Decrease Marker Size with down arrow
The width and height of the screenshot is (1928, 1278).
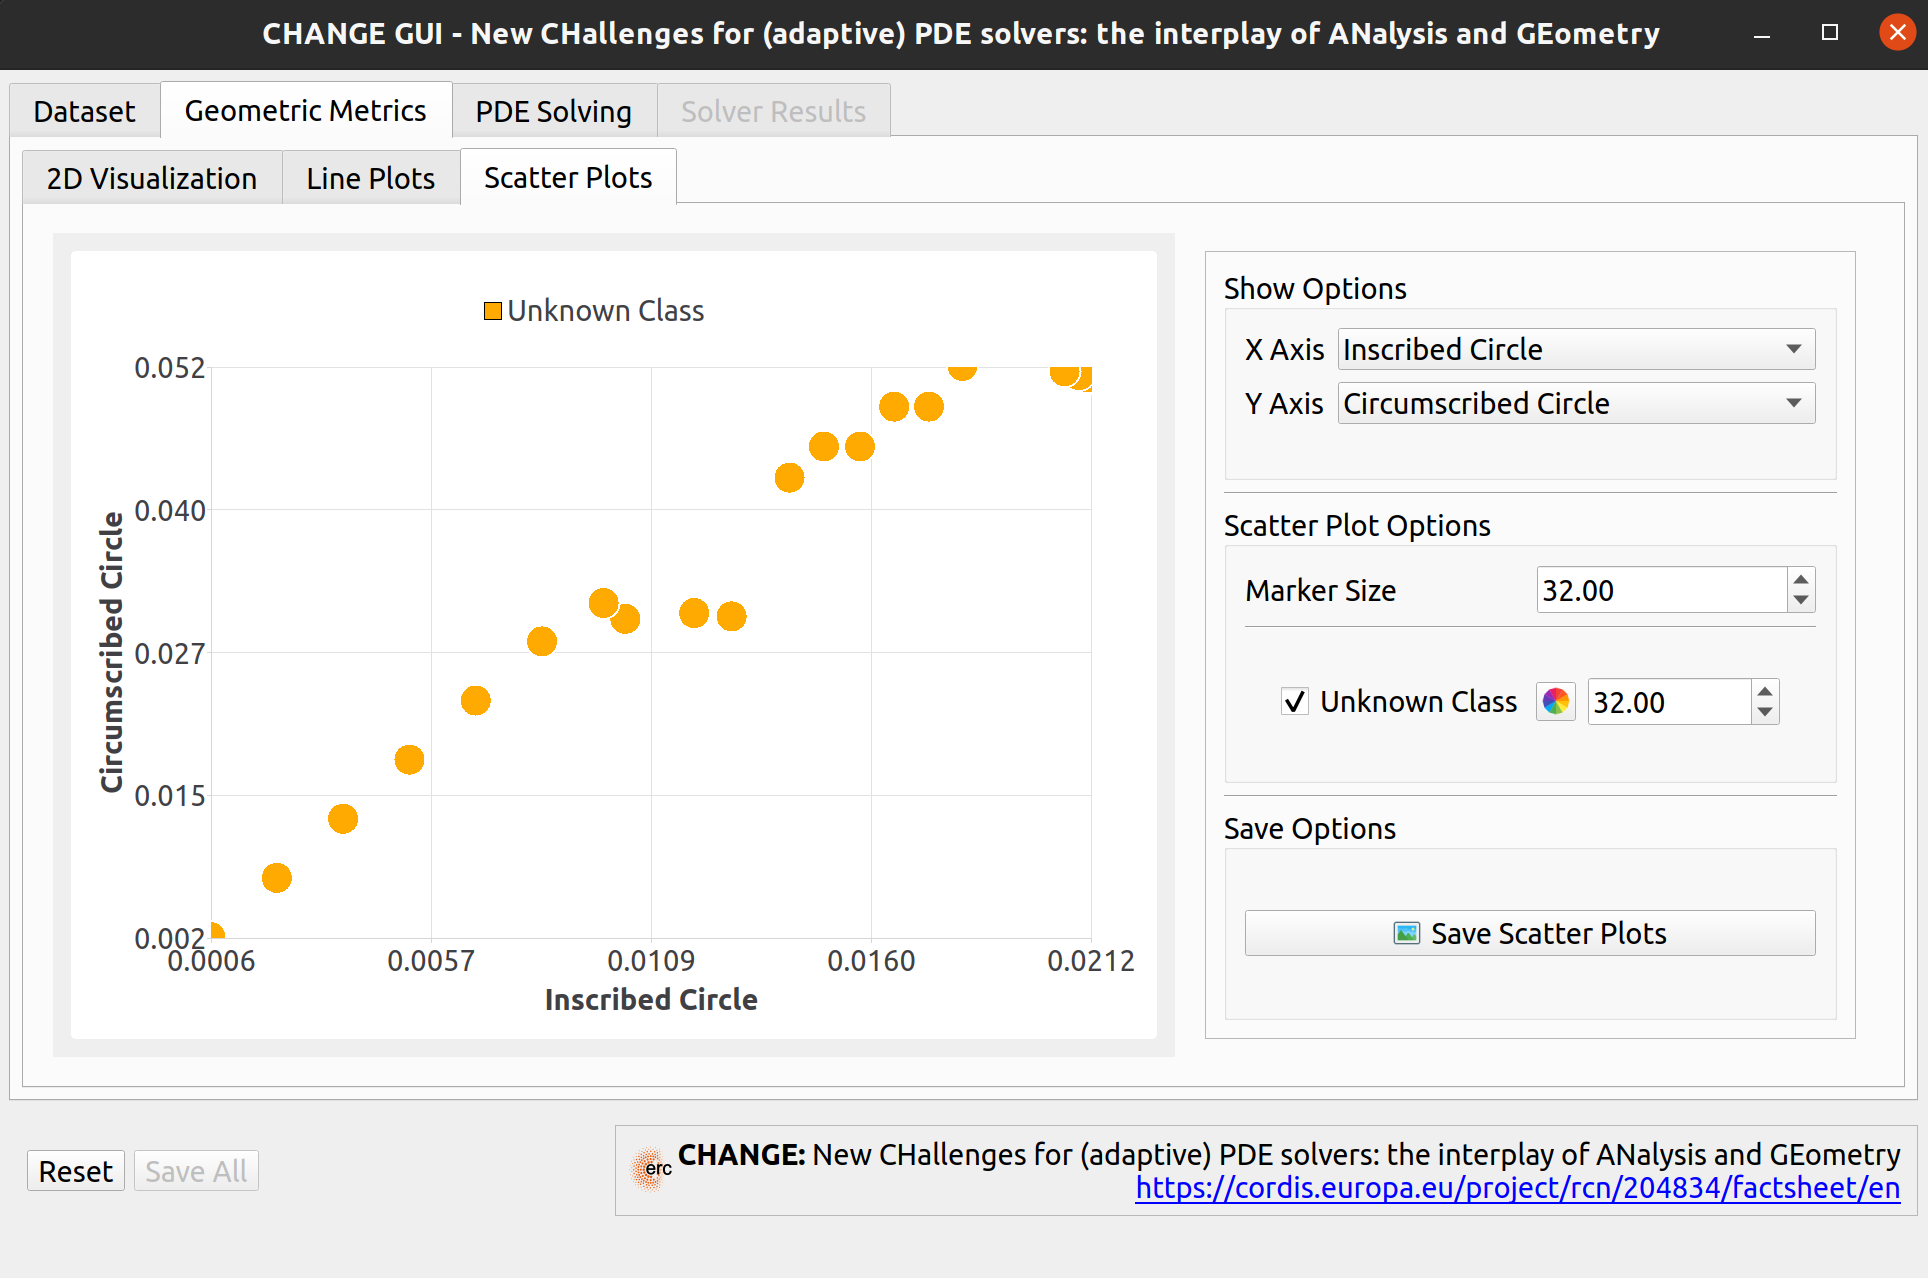coord(1801,600)
